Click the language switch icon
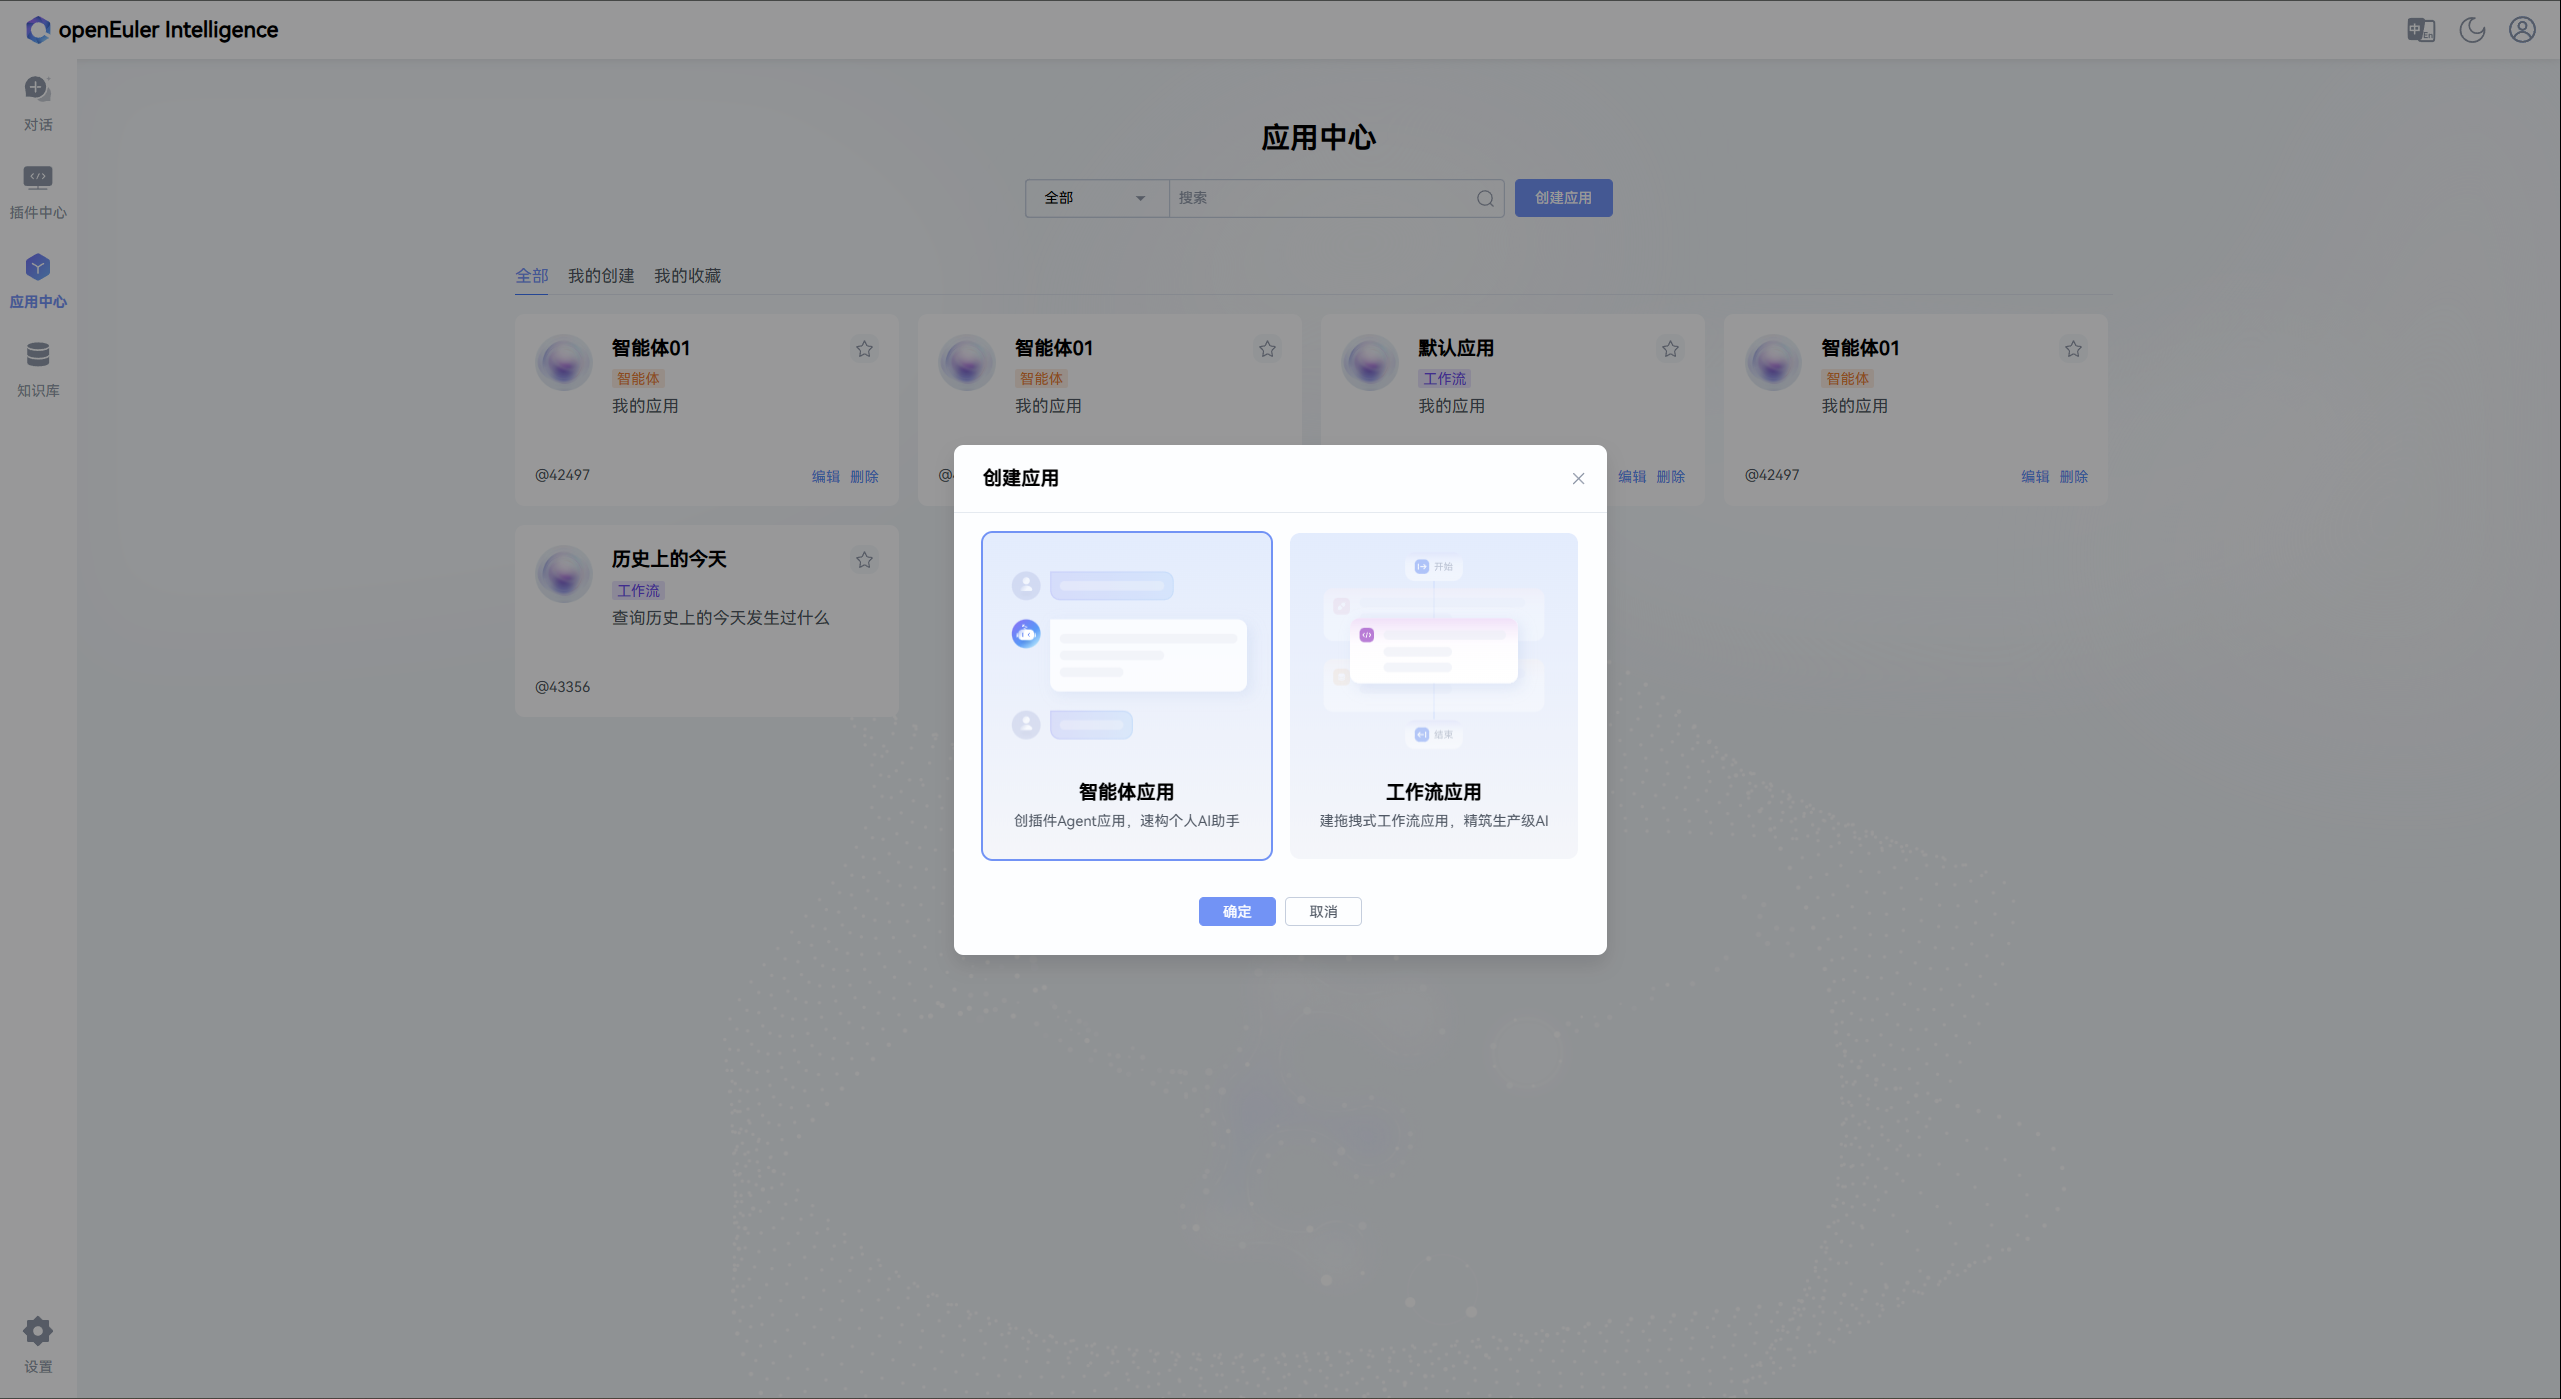Image resolution: width=2561 pixels, height=1399 pixels. (x=2420, y=30)
